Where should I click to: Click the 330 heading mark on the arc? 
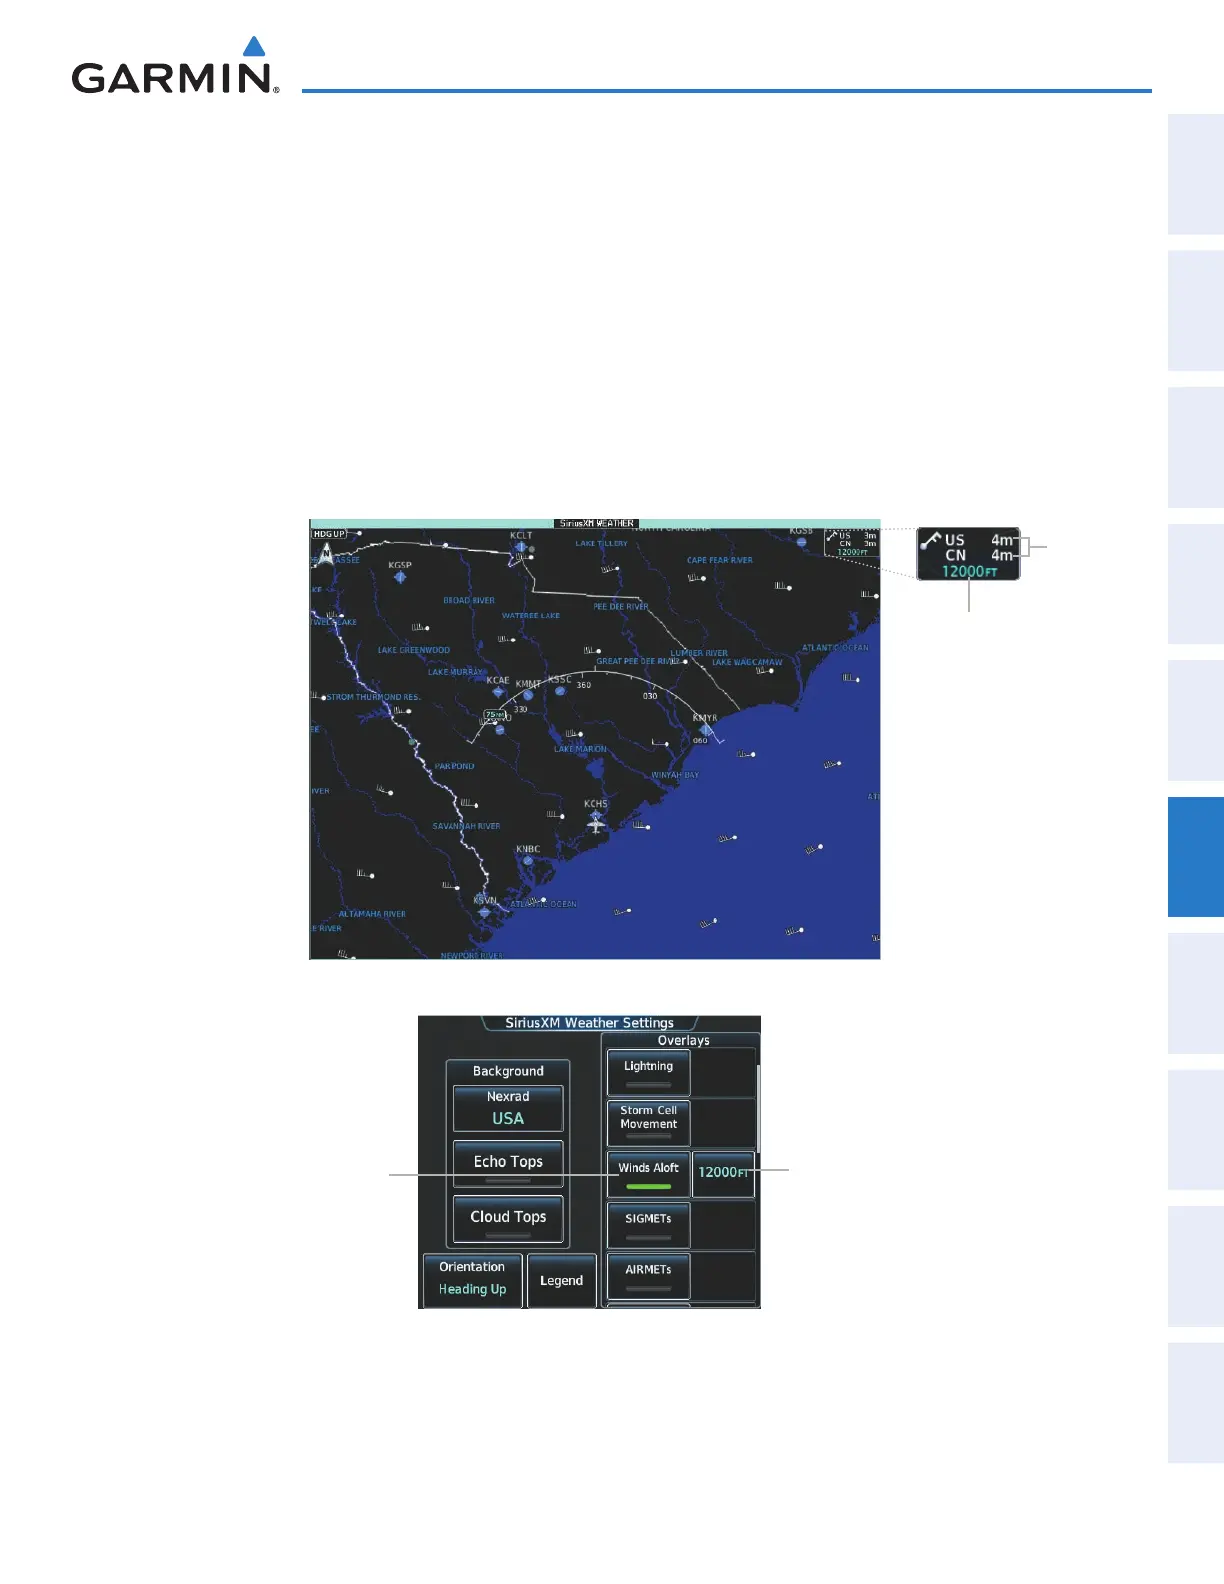[x=520, y=709]
